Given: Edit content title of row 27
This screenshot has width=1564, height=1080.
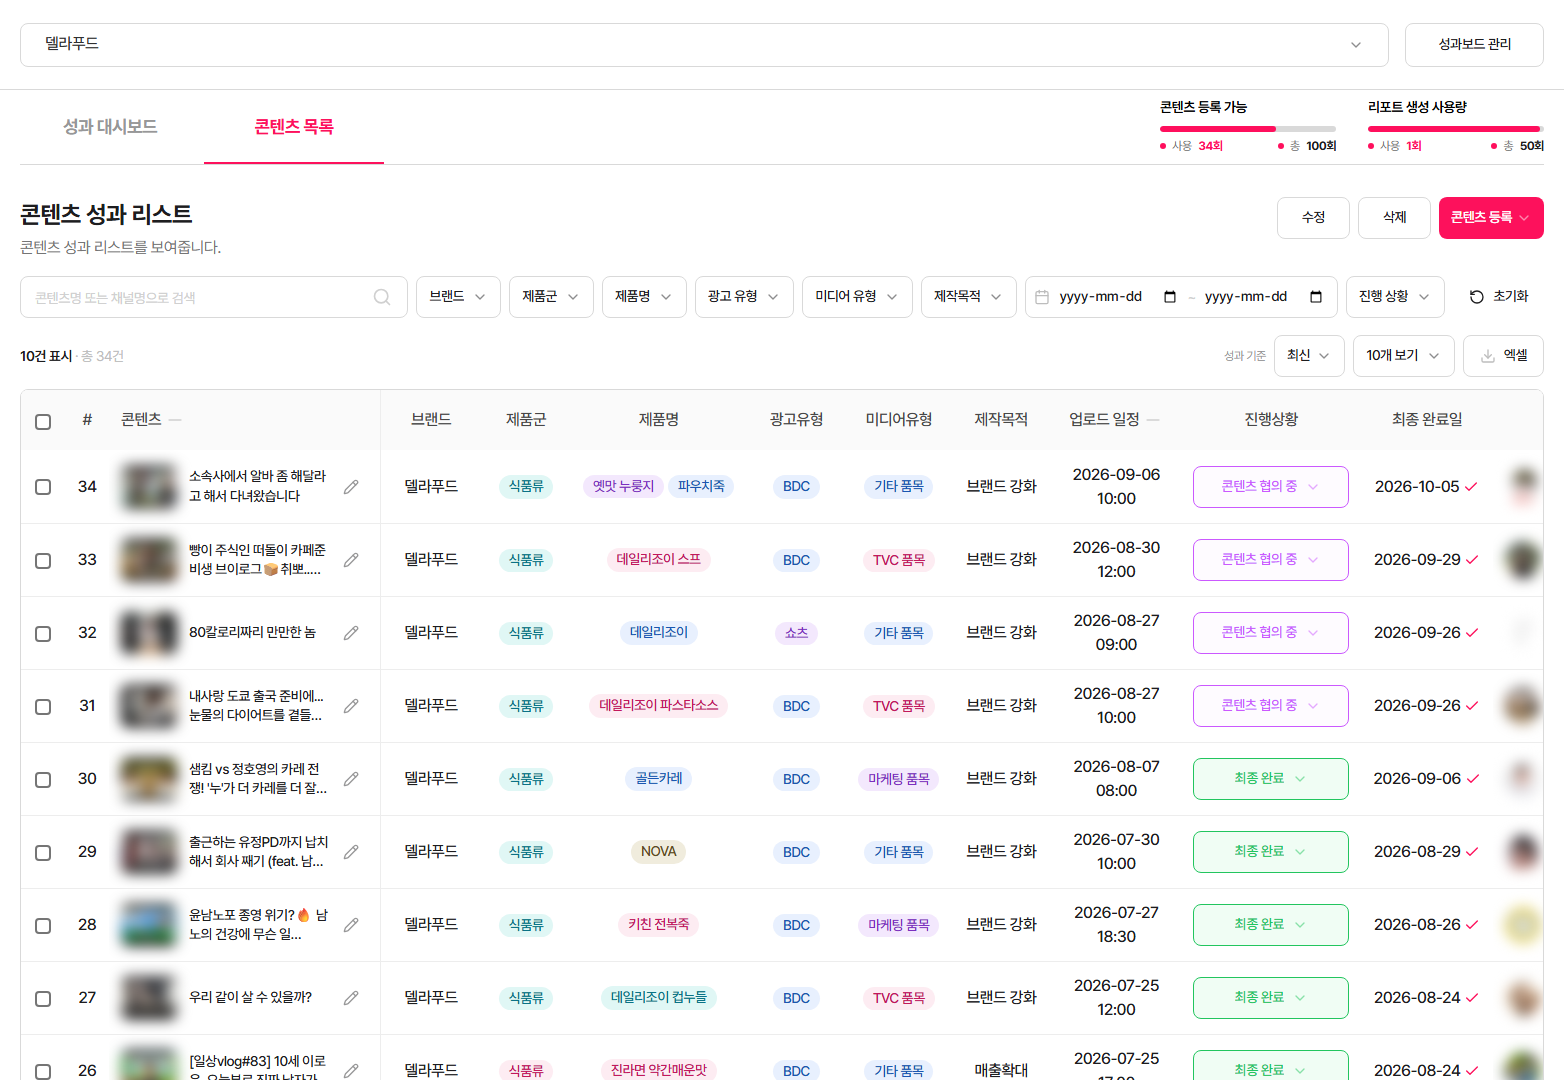Looking at the screenshot, I should tap(351, 998).
